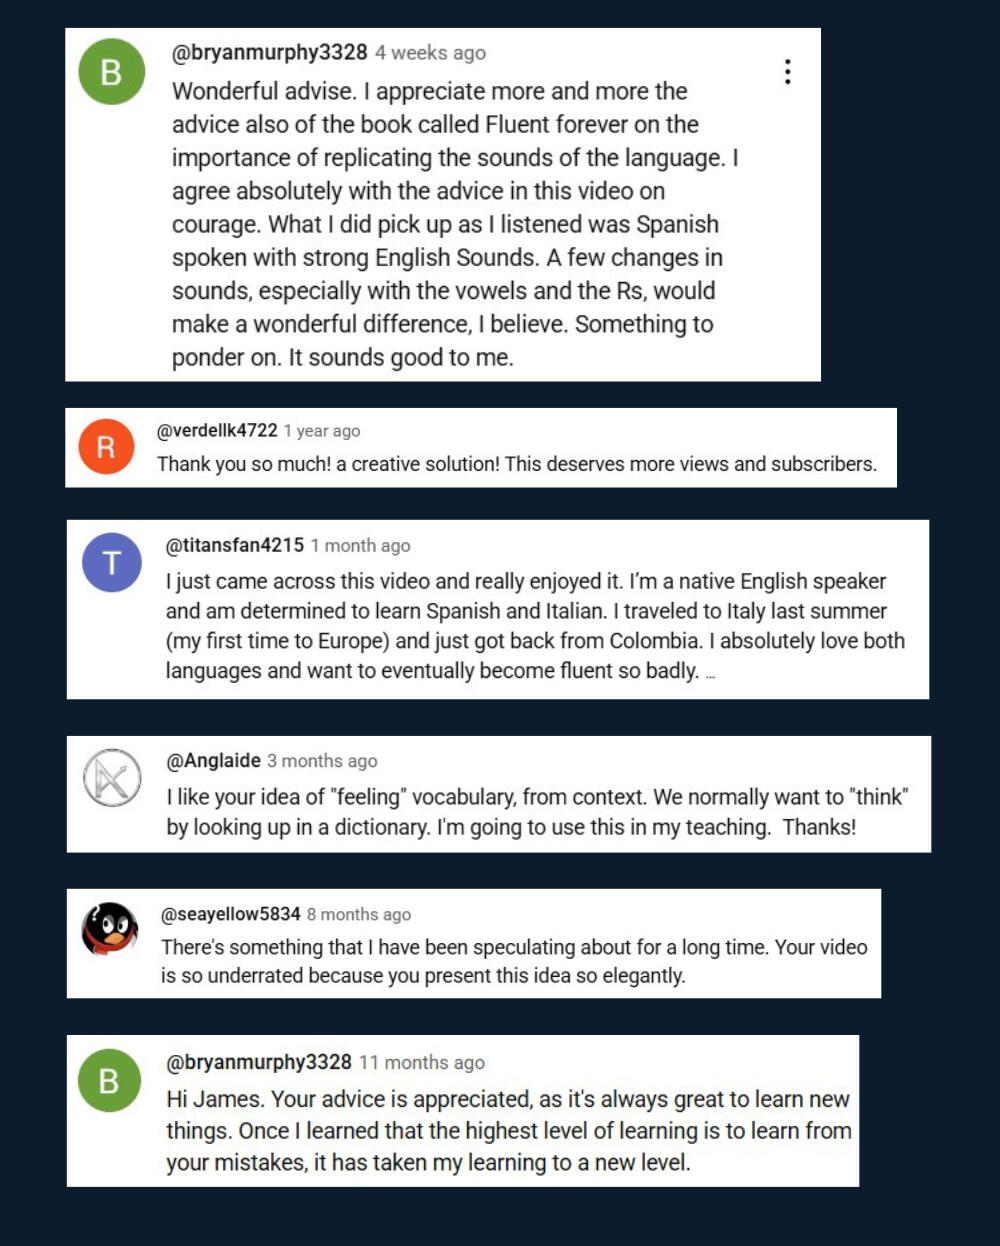Image resolution: width=1000 pixels, height=1246 pixels.
Task: Click the '8 months ago' timestamp
Action: [358, 914]
